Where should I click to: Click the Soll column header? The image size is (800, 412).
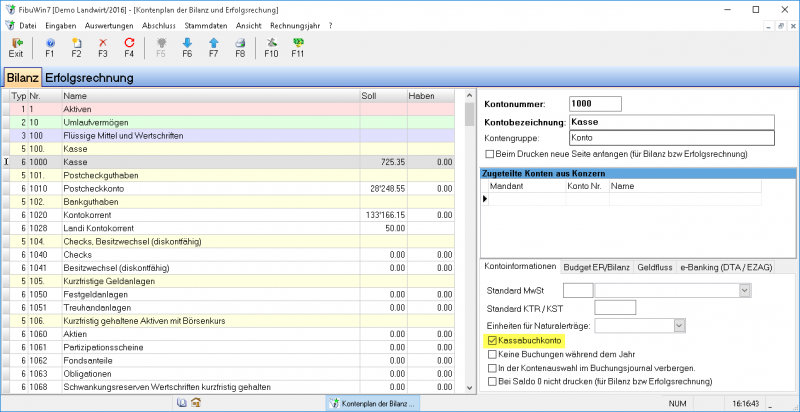pos(383,95)
